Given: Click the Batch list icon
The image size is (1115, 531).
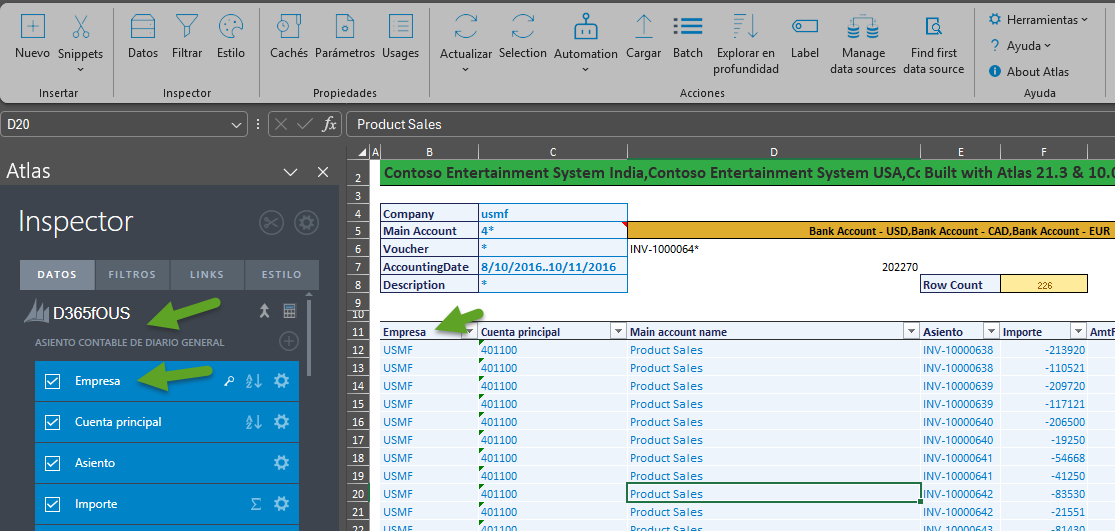Looking at the screenshot, I should tap(688, 27).
